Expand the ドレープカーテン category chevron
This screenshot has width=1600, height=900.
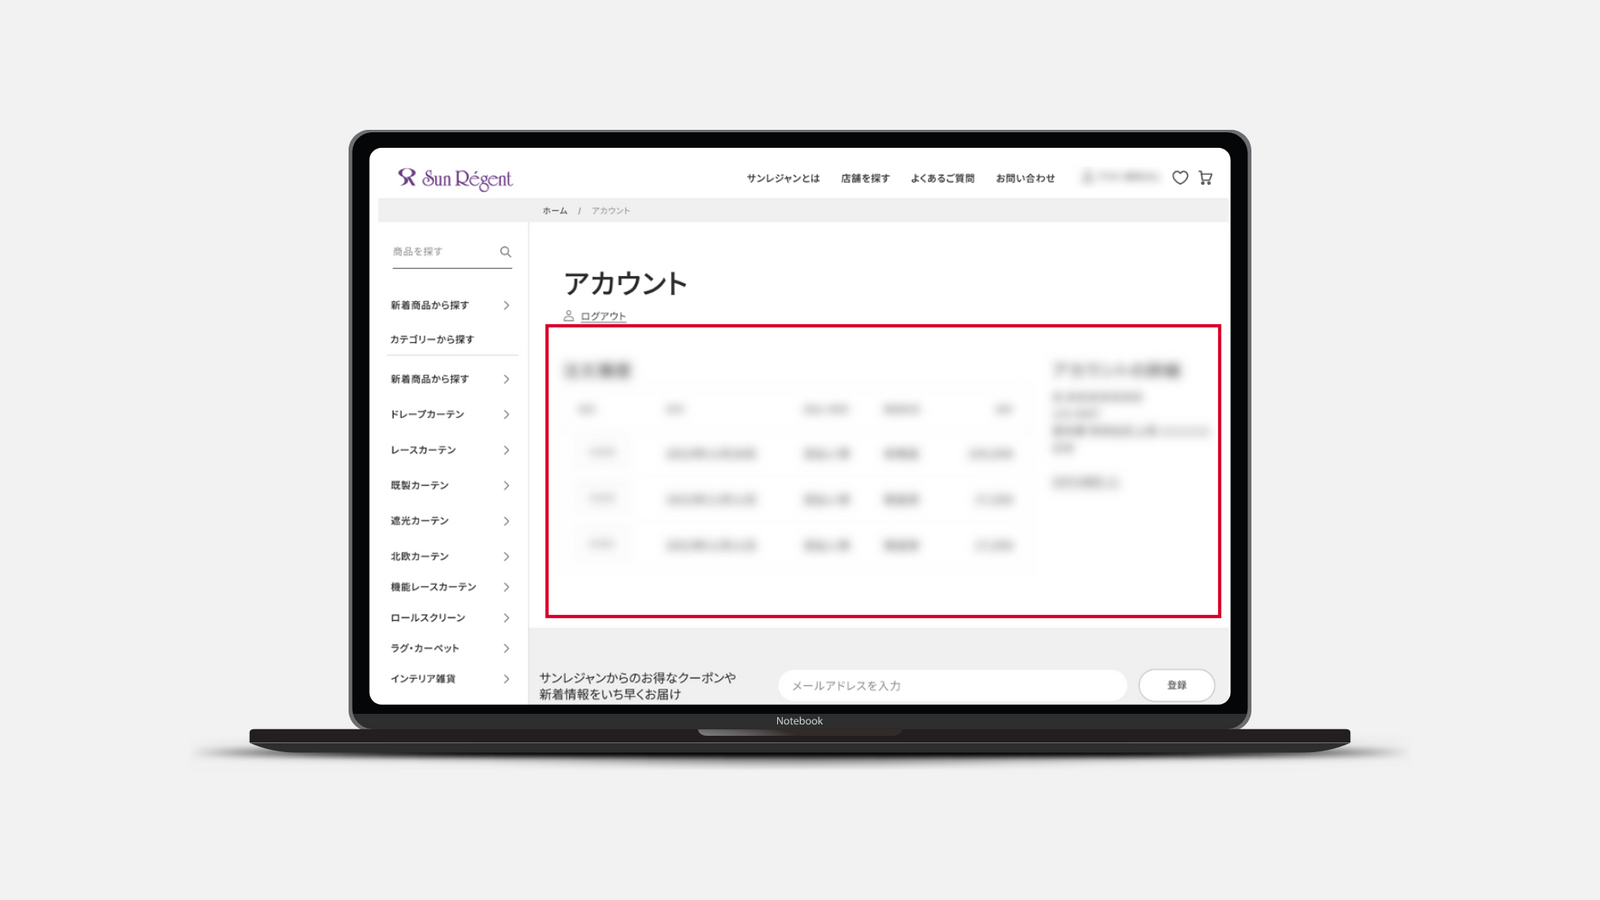[x=506, y=414]
